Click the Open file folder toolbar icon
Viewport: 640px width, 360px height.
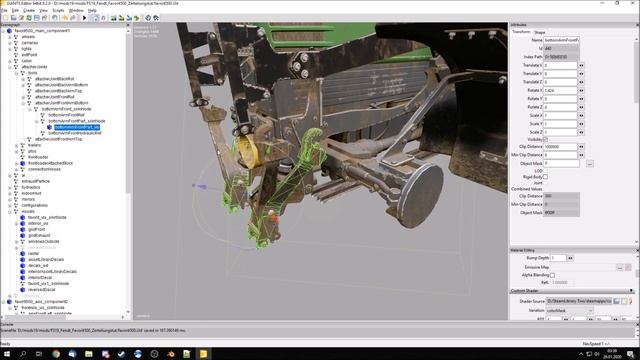[13, 18]
